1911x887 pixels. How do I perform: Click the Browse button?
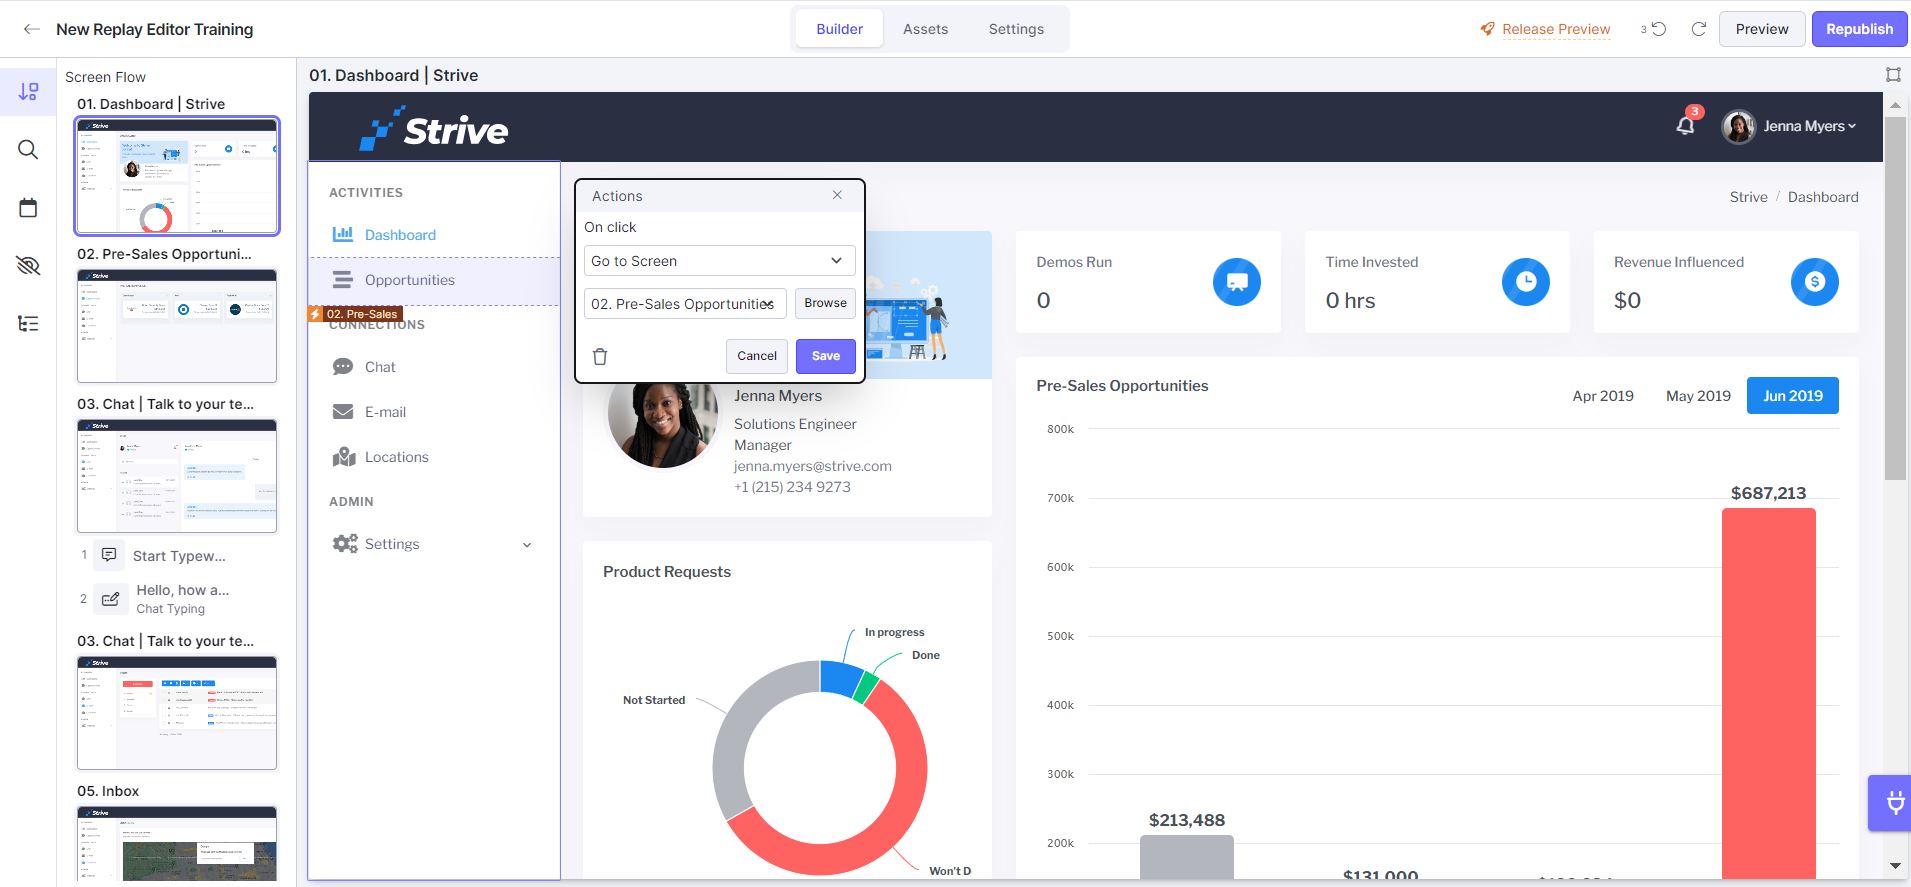pyautogui.click(x=825, y=303)
